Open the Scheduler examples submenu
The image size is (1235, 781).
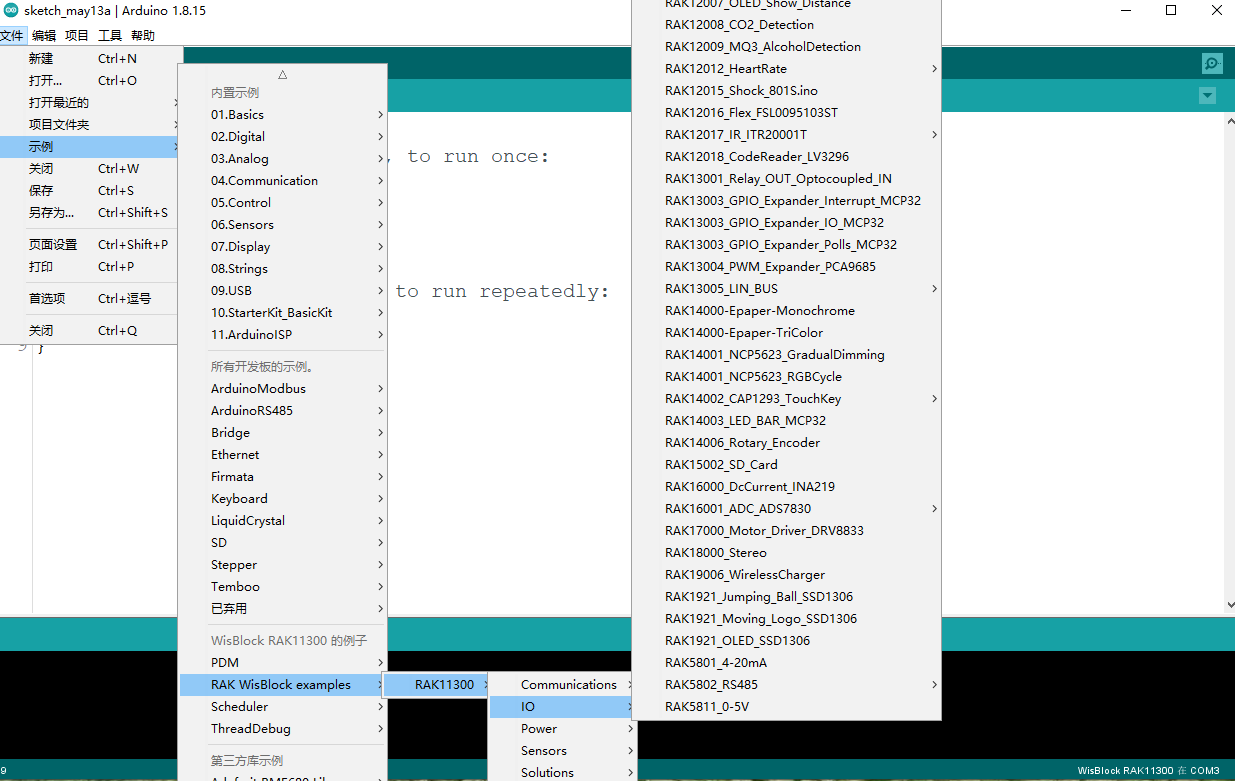[283, 707]
